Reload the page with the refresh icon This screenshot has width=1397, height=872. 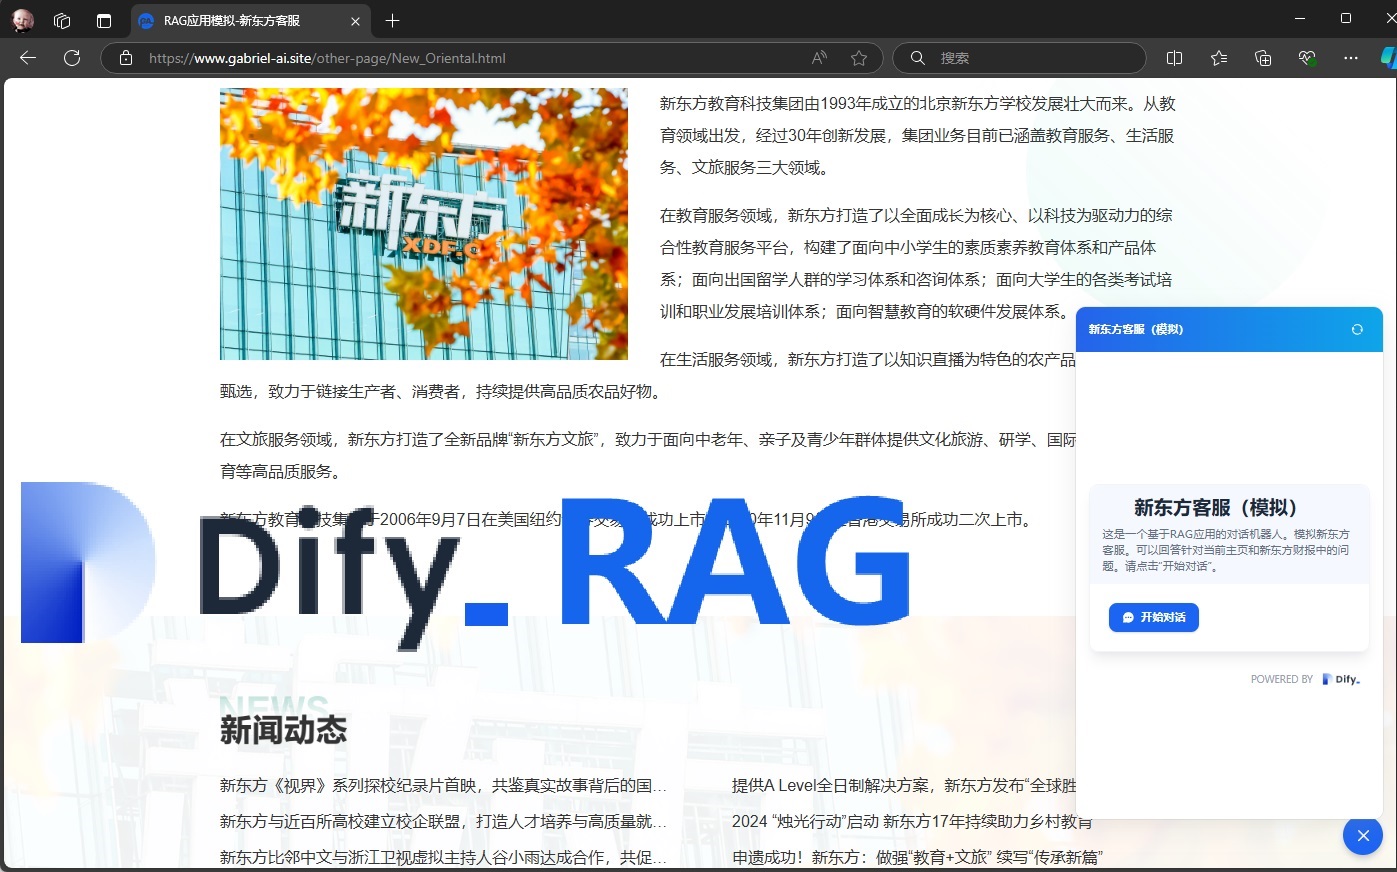(72, 58)
